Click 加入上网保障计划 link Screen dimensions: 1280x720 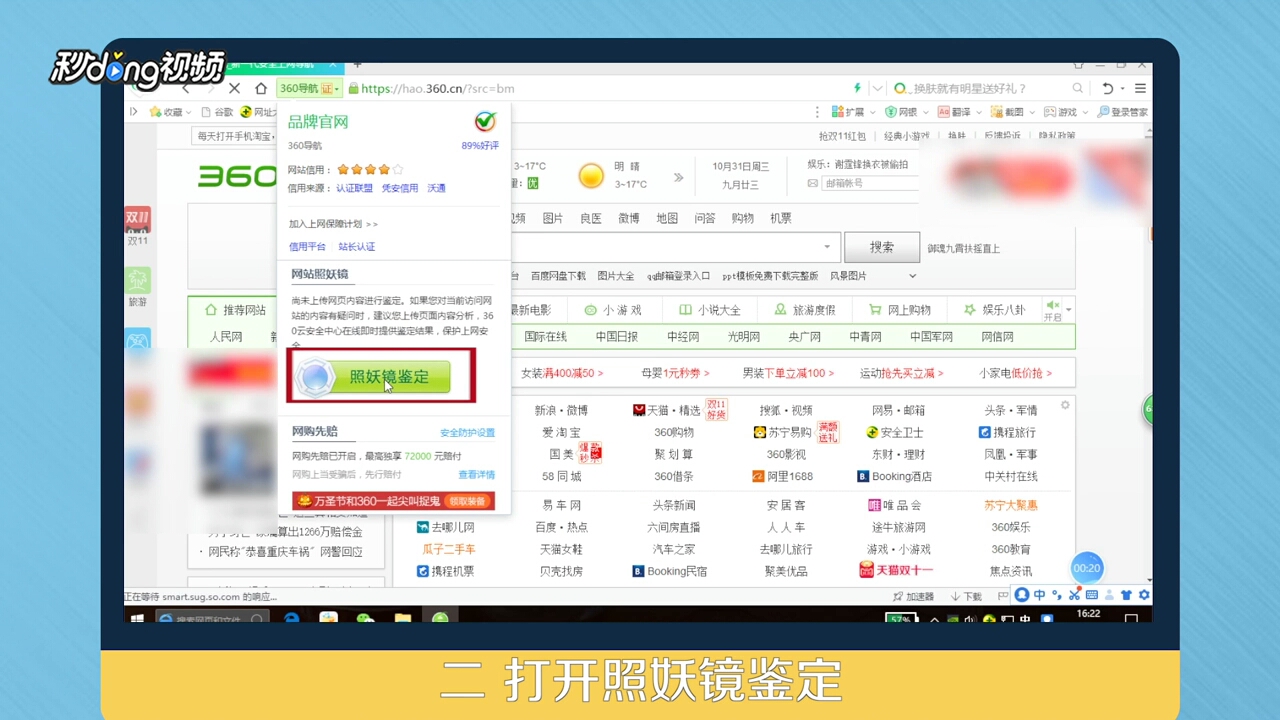pyautogui.click(x=333, y=224)
